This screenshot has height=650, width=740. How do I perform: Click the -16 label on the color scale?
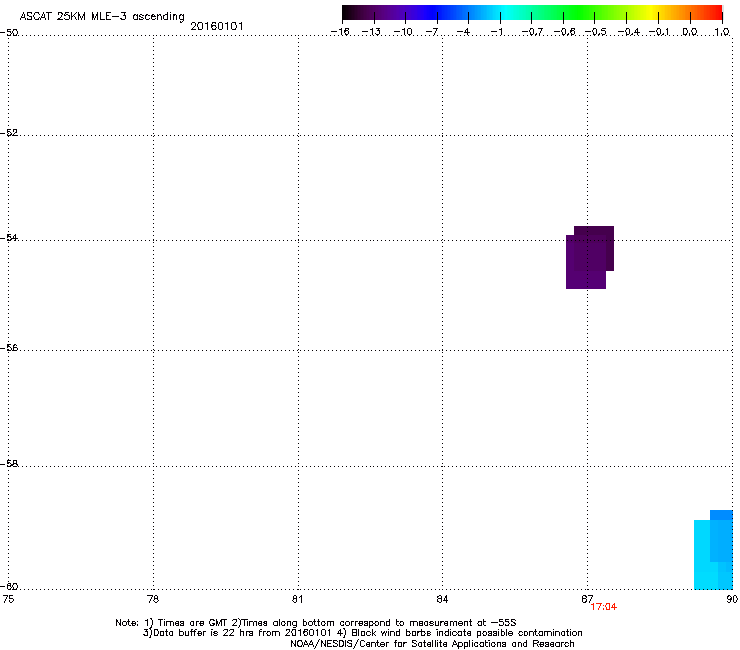340,32
